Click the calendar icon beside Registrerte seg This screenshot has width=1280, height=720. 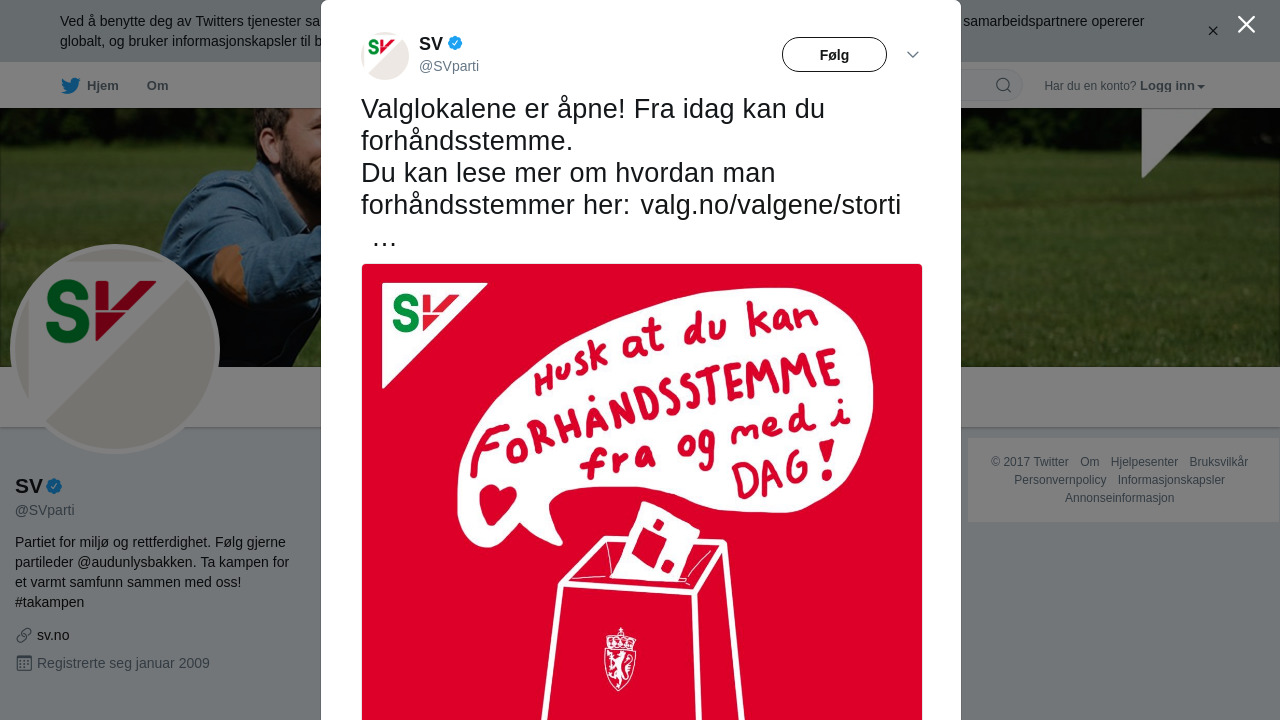(x=24, y=663)
